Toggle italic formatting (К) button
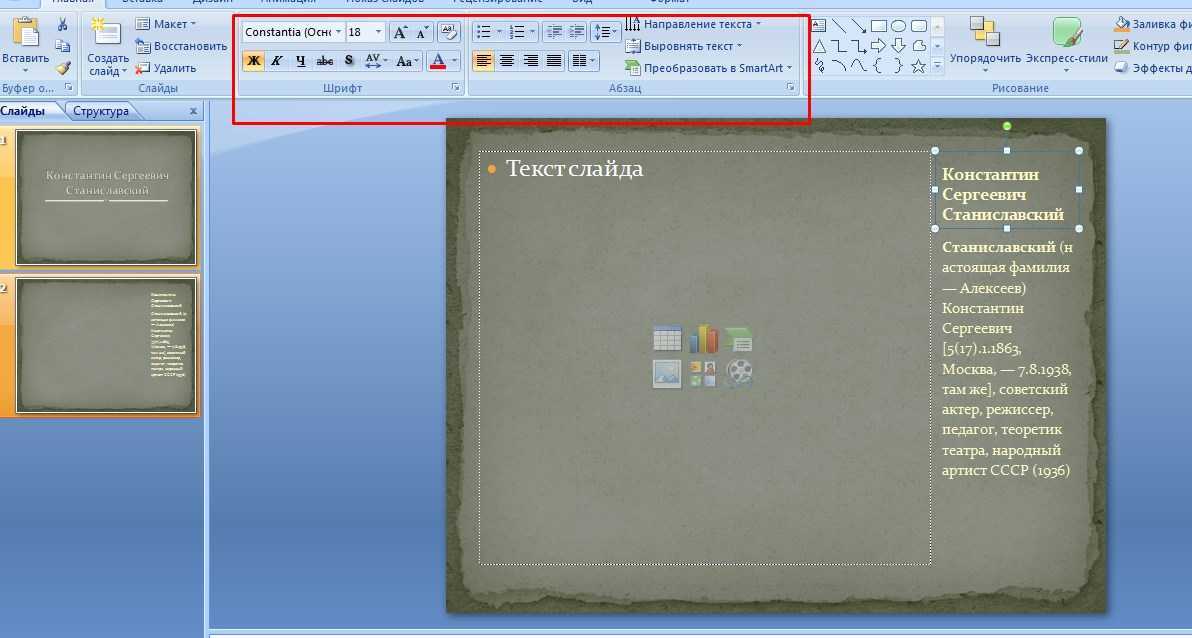This screenshot has width=1192, height=638. click(x=277, y=61)
